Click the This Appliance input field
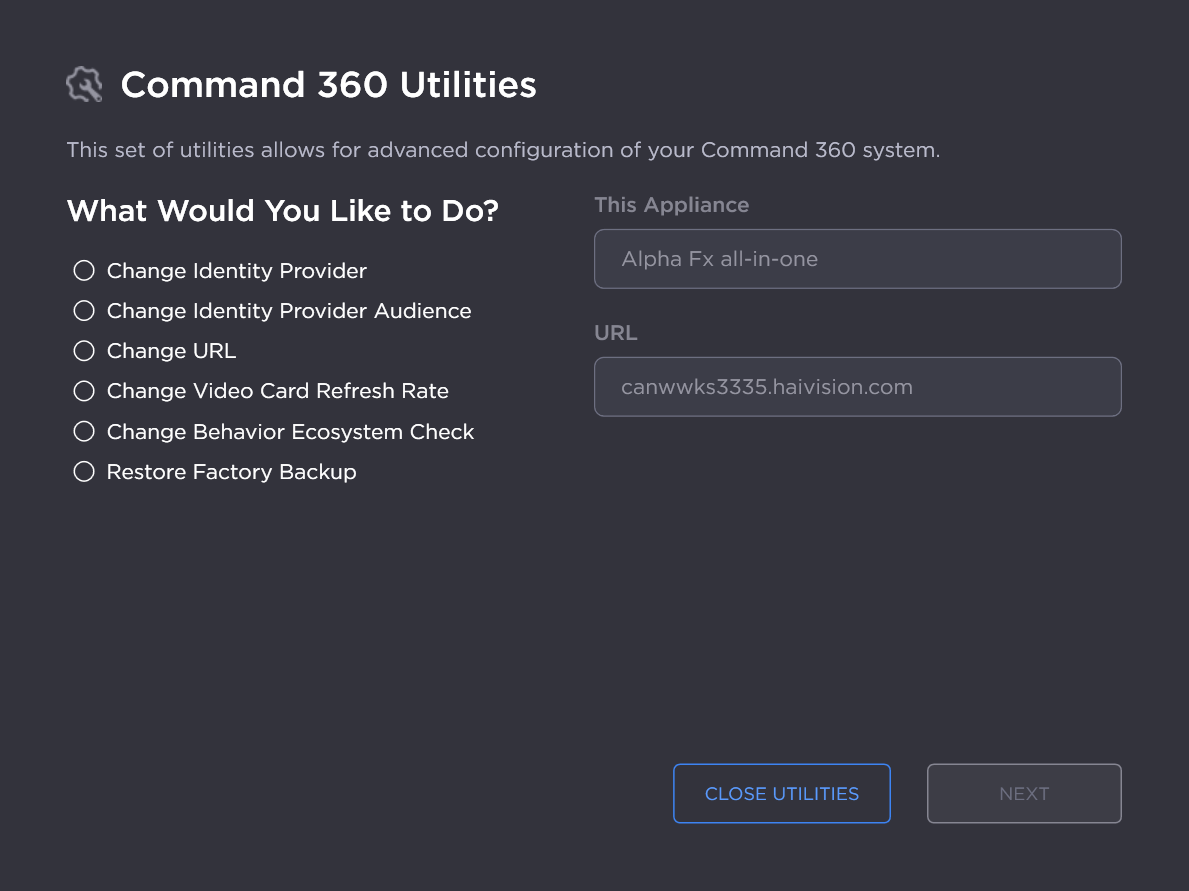The height and width of the screenshot is (891, 1189). [x=857, y=259]
